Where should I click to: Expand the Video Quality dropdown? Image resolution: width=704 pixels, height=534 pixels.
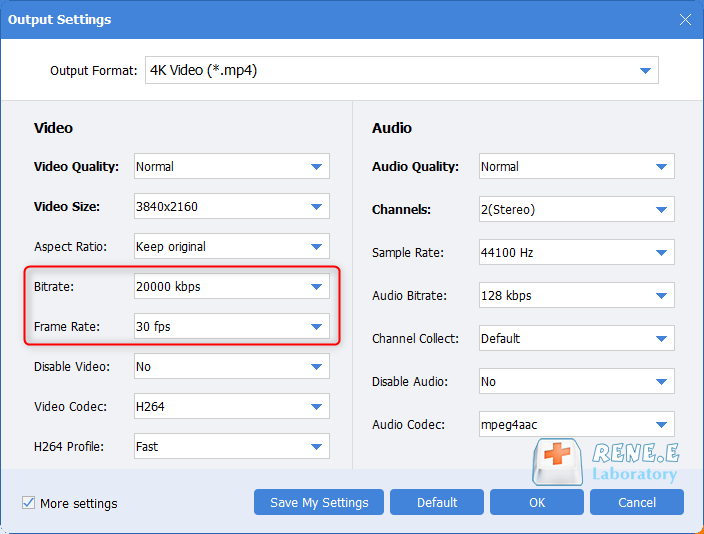coord(232,166)
